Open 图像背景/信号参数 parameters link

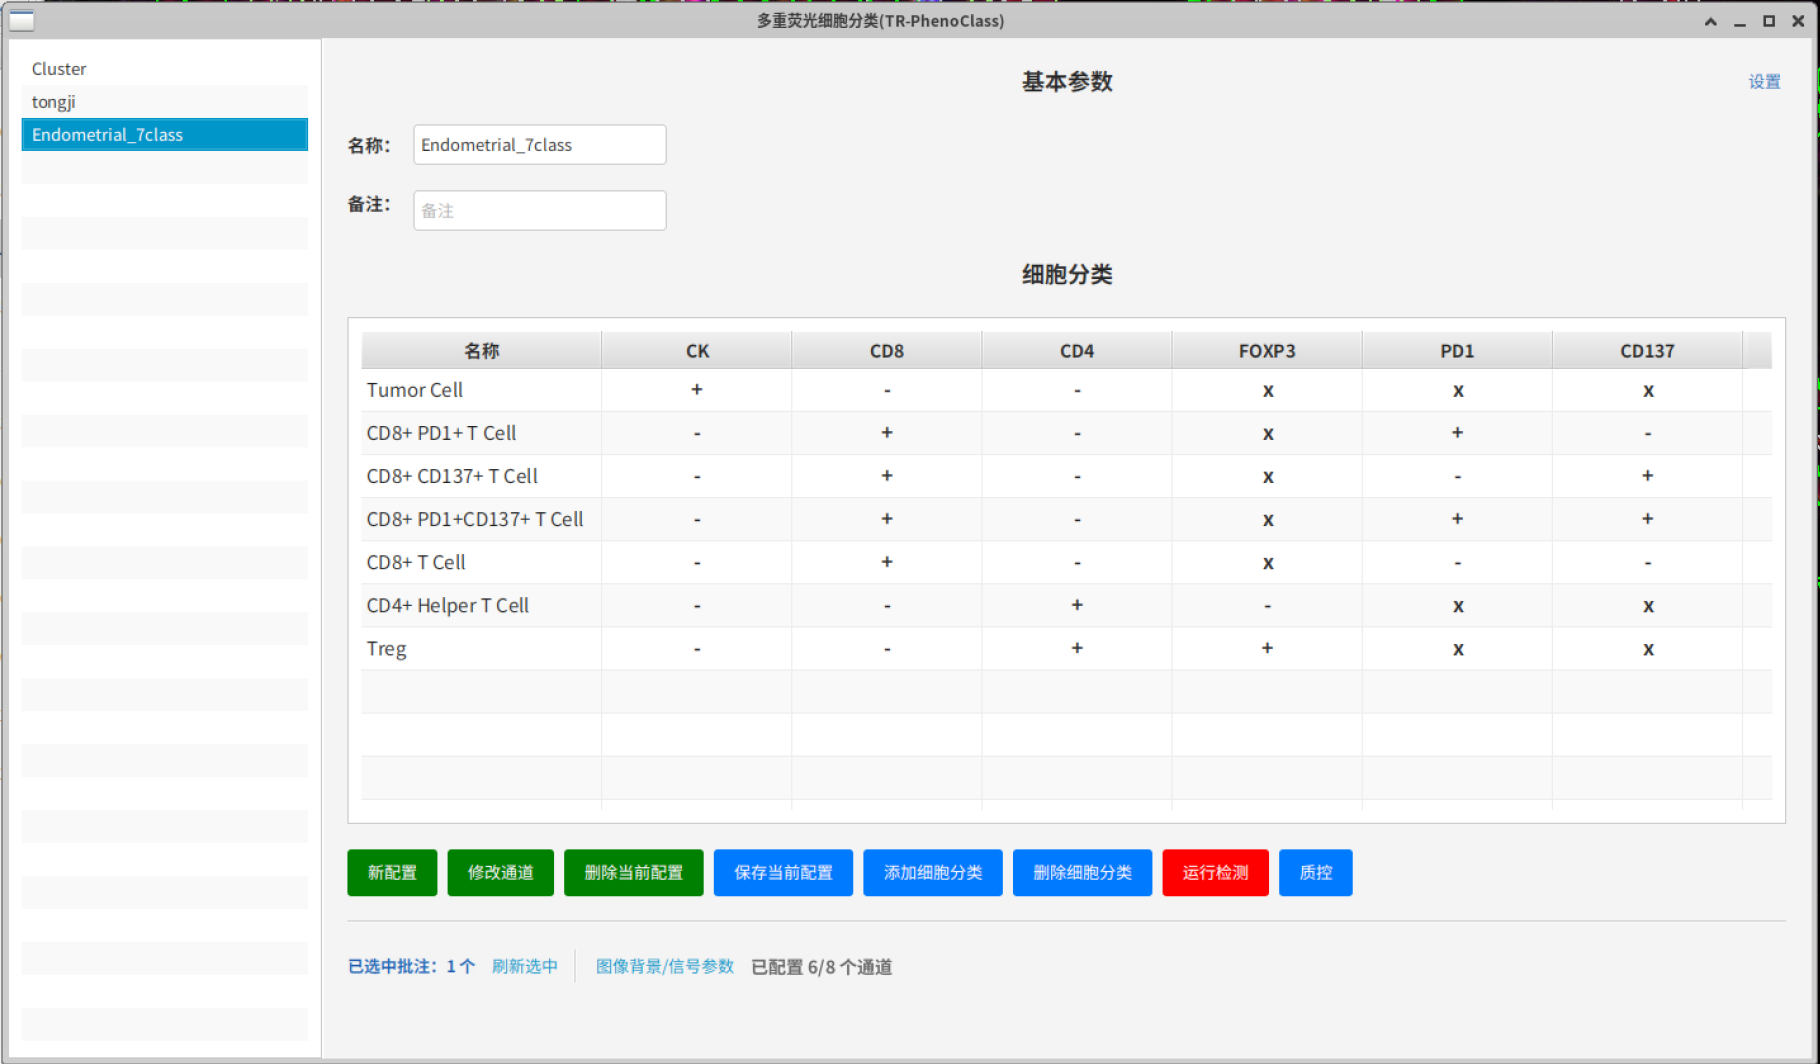pyautogui.click(x=665, y=967)
